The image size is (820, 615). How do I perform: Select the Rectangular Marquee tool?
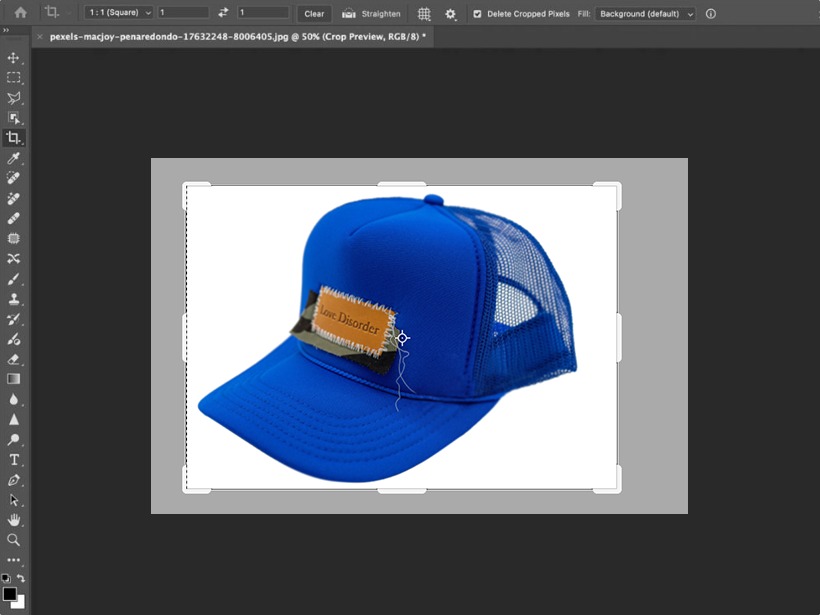coord(14,78)
